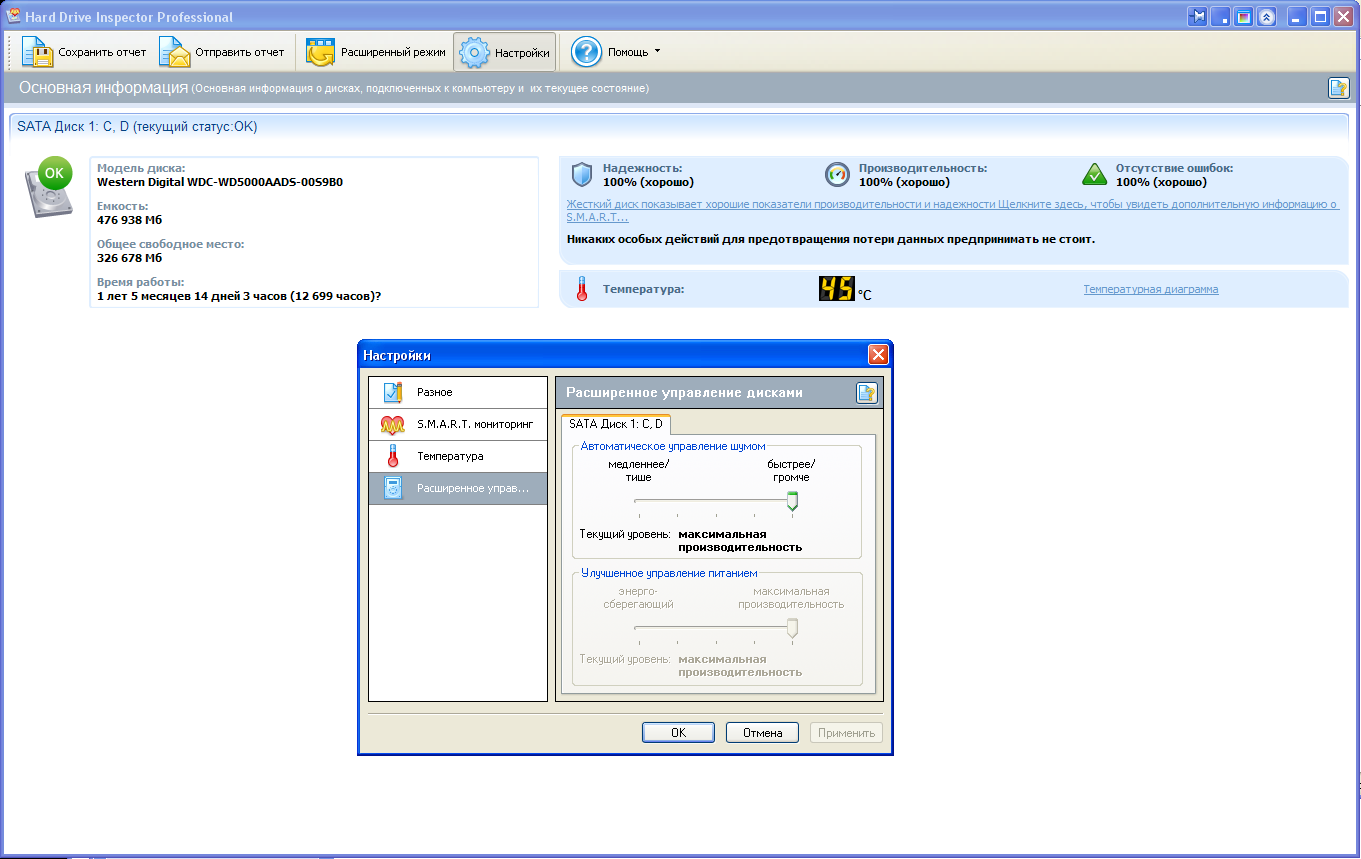
Task: Click the help icon on Основная информация bar
Action: pos(1338,88)
